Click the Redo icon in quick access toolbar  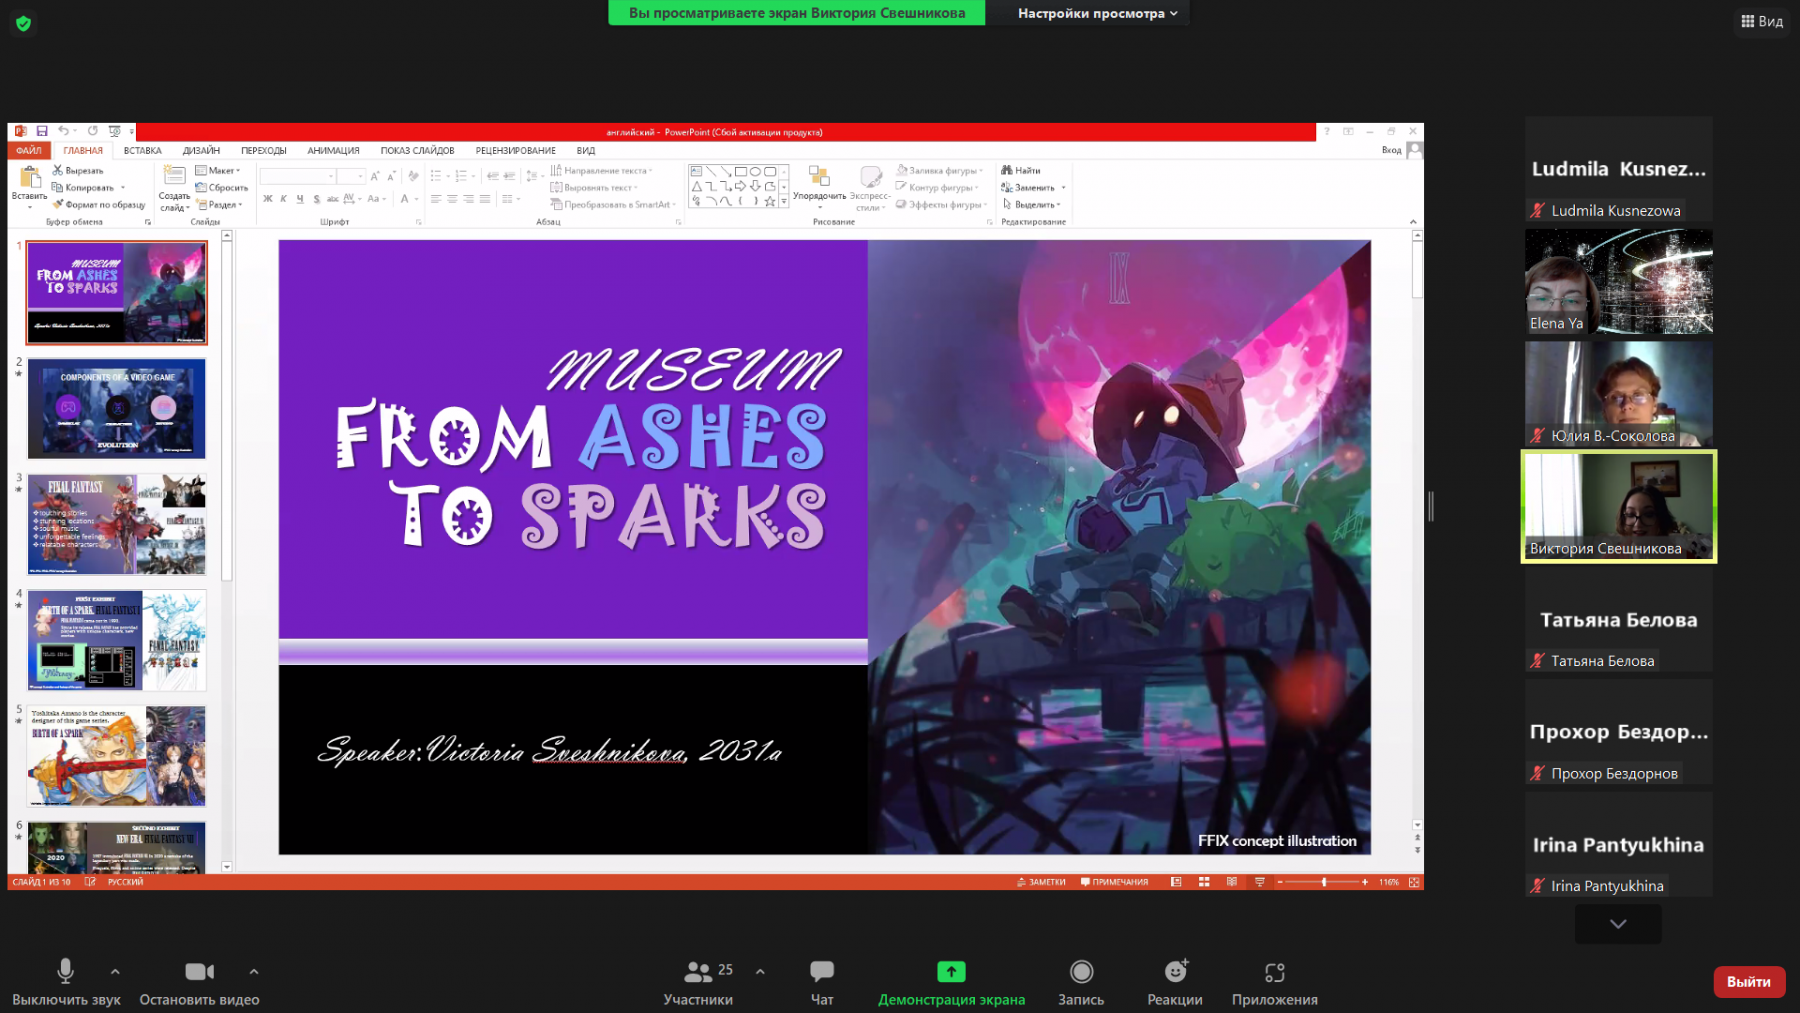coord(92,131)
